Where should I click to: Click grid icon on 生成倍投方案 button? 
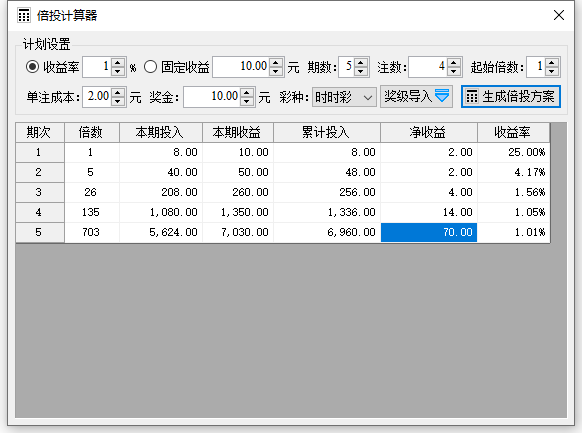click(x=472, y=97)
